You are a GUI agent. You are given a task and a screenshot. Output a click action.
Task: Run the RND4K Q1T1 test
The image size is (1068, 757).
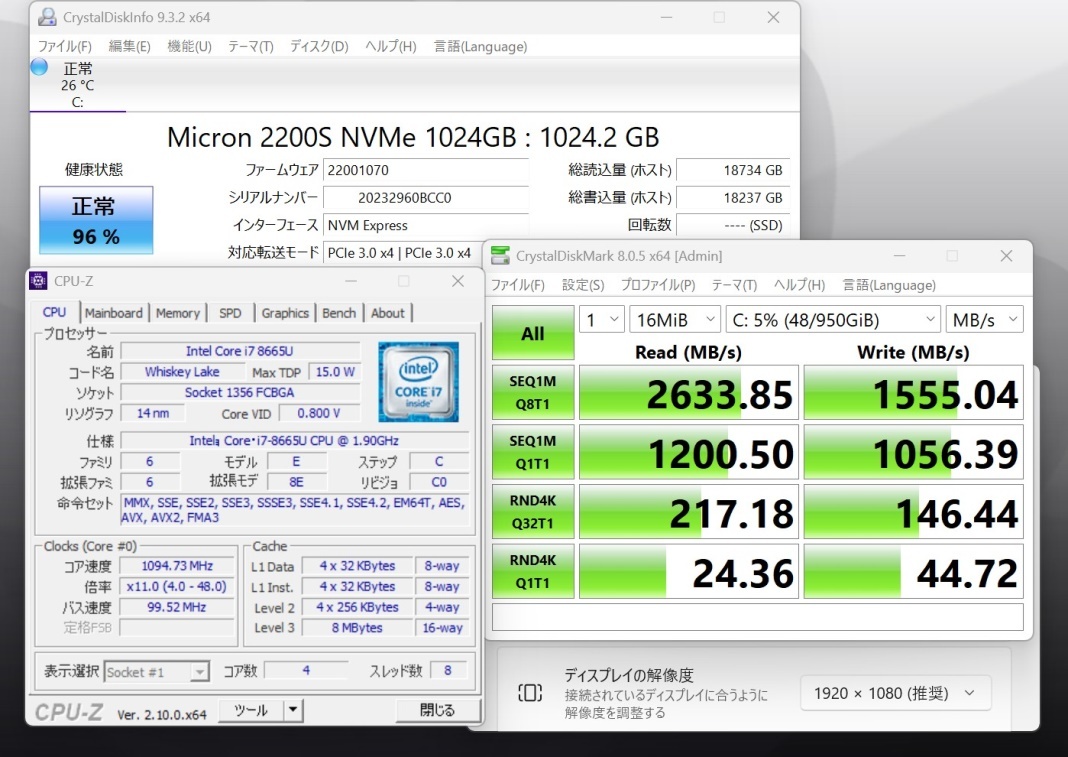click(x=533, y=571)
